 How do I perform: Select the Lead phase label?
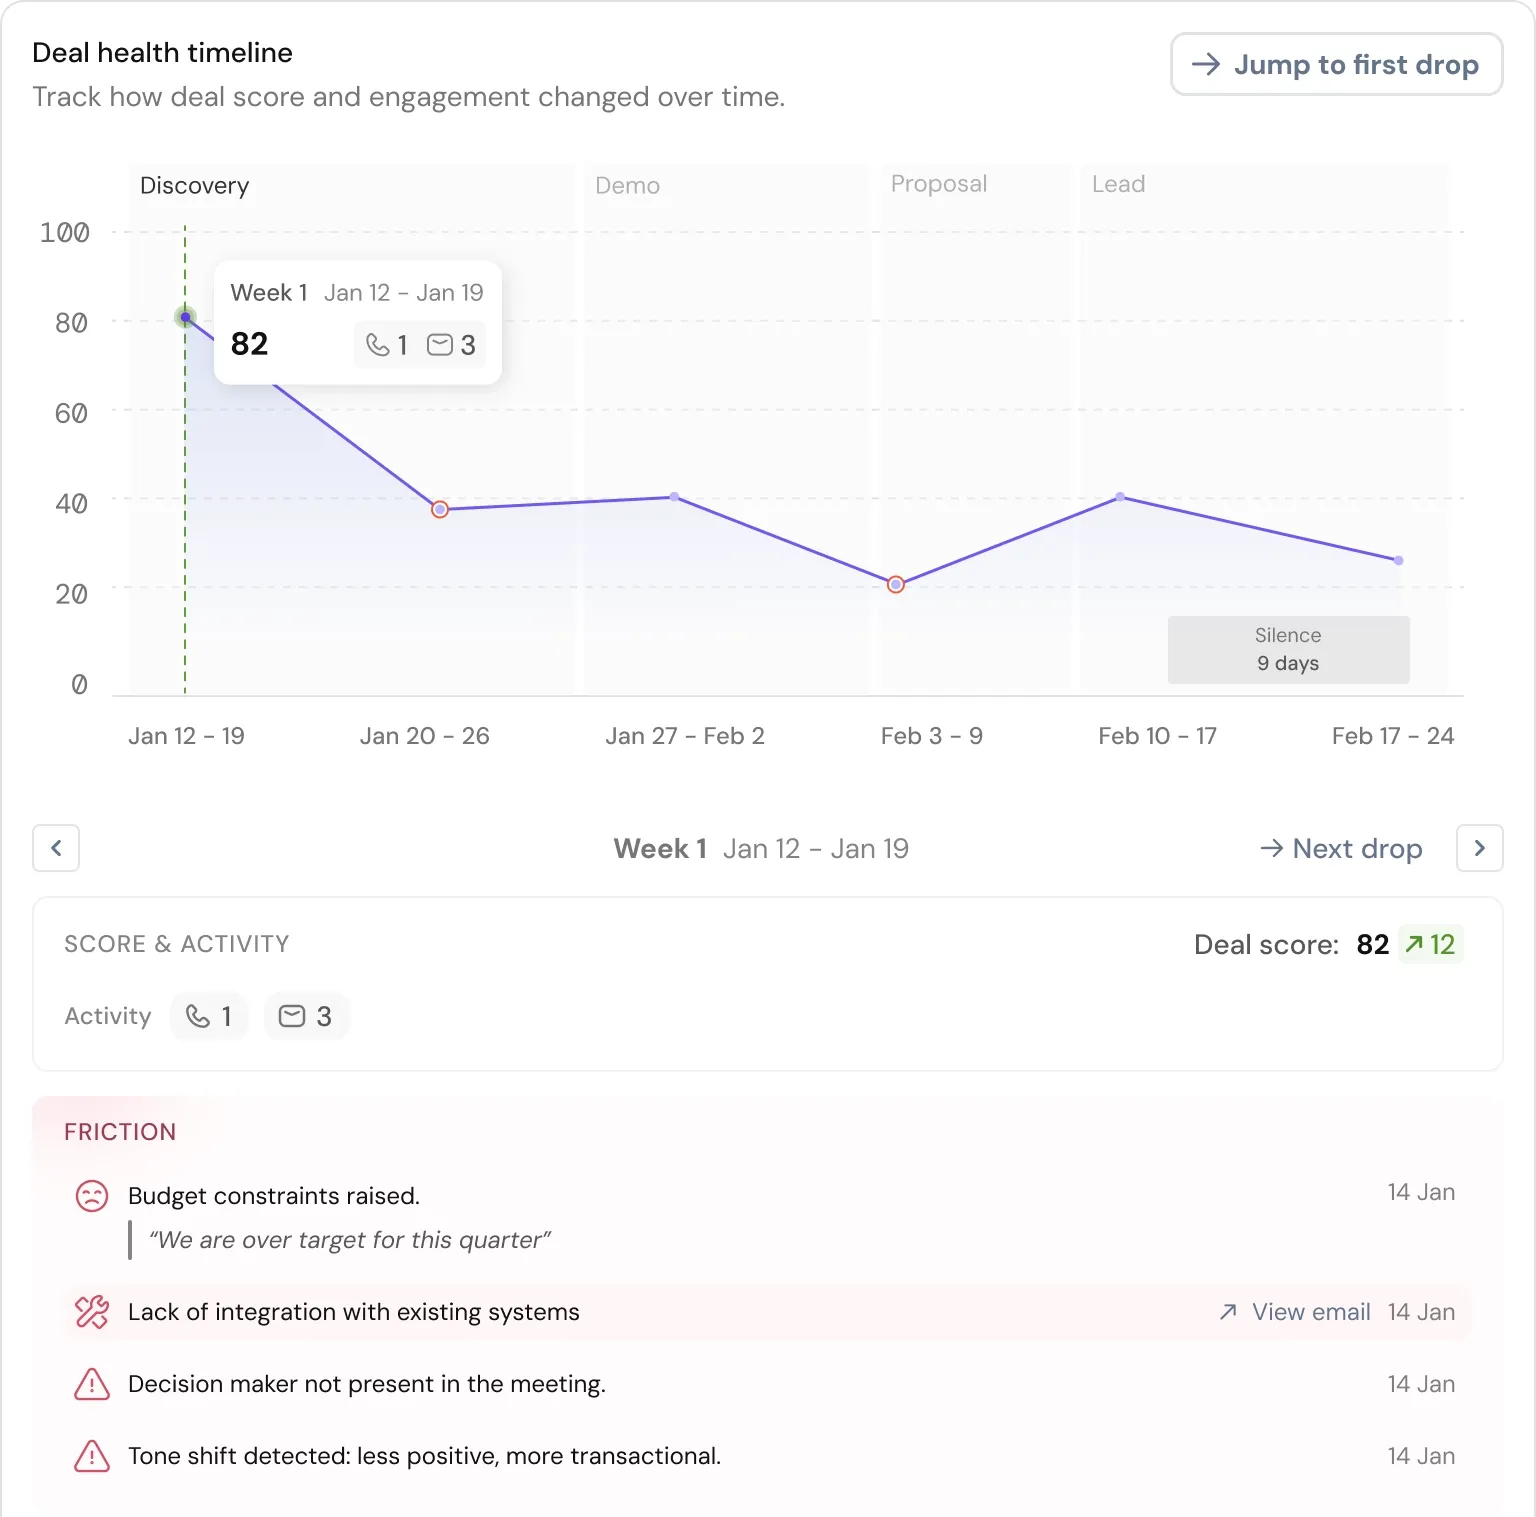click(1118, 184)
